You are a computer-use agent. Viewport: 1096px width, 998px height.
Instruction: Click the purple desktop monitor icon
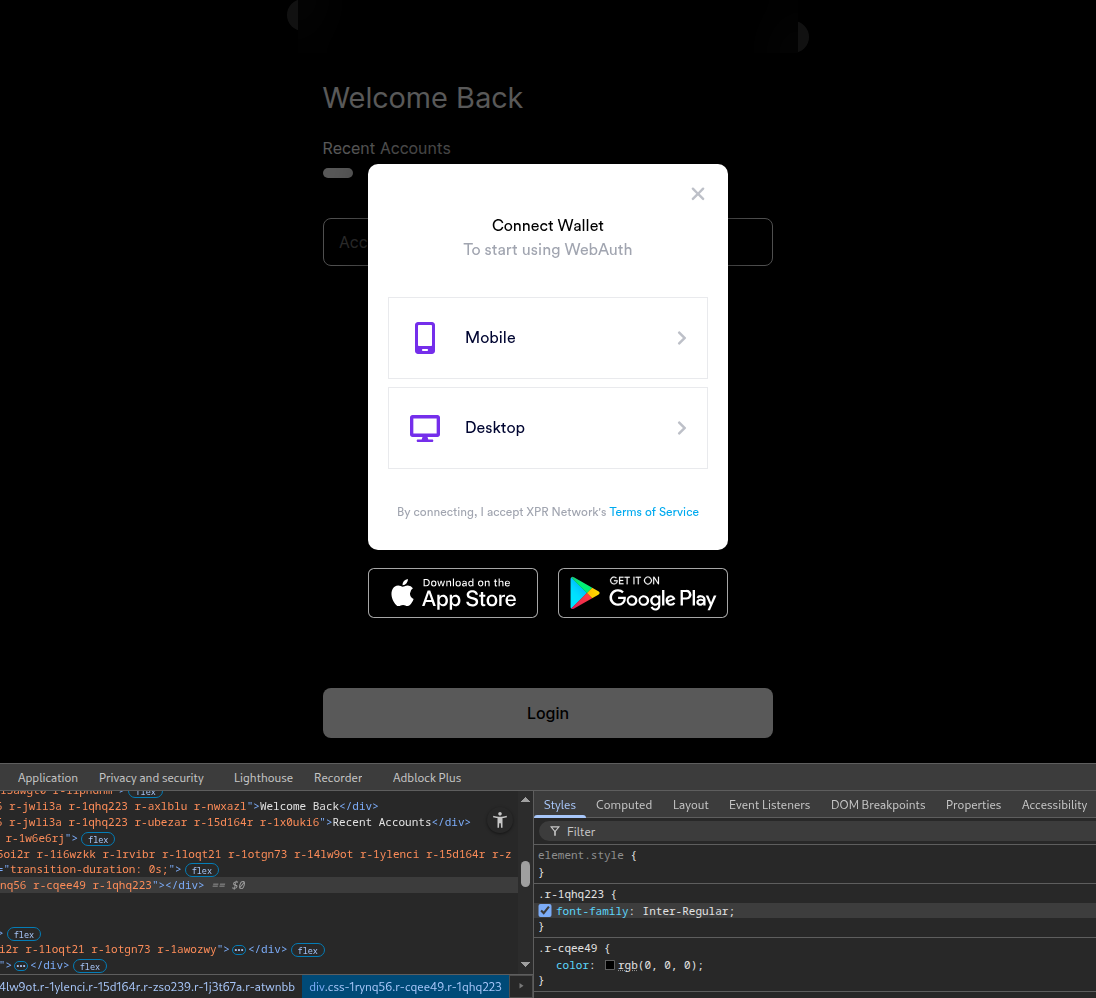[x=425, y=428]
